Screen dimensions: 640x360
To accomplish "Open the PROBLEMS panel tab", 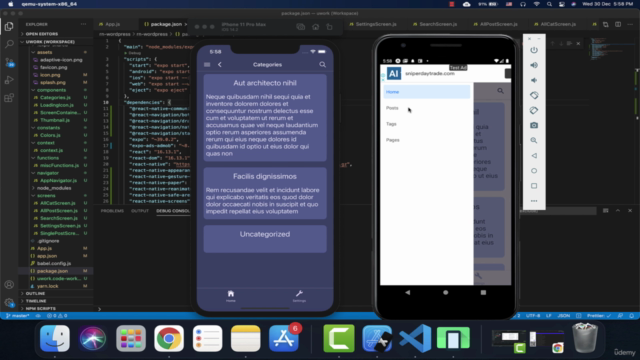I will tap(112, 211).
